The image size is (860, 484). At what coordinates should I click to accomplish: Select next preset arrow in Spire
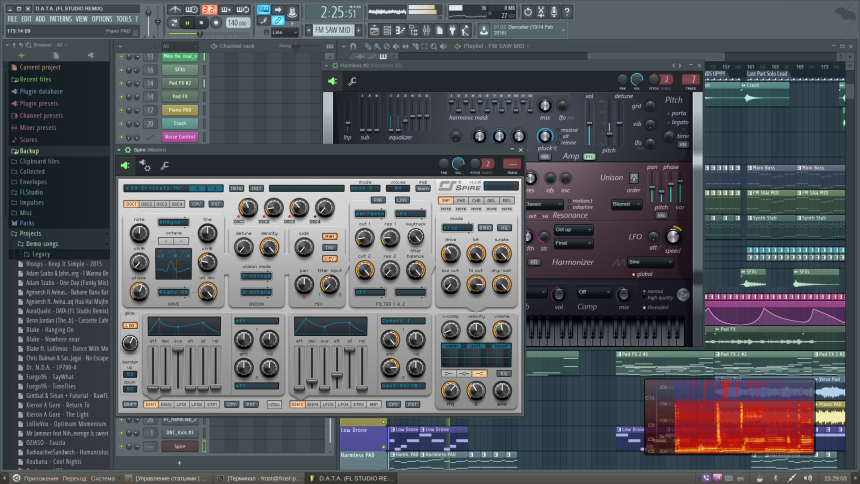[215, 188]
